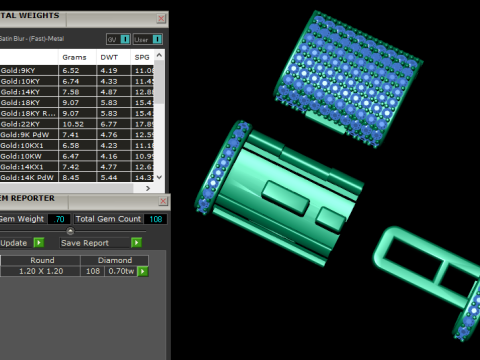Click the Diamond column header
The image size is (480, 360).
pyautogui.click(x=115, y=260)
